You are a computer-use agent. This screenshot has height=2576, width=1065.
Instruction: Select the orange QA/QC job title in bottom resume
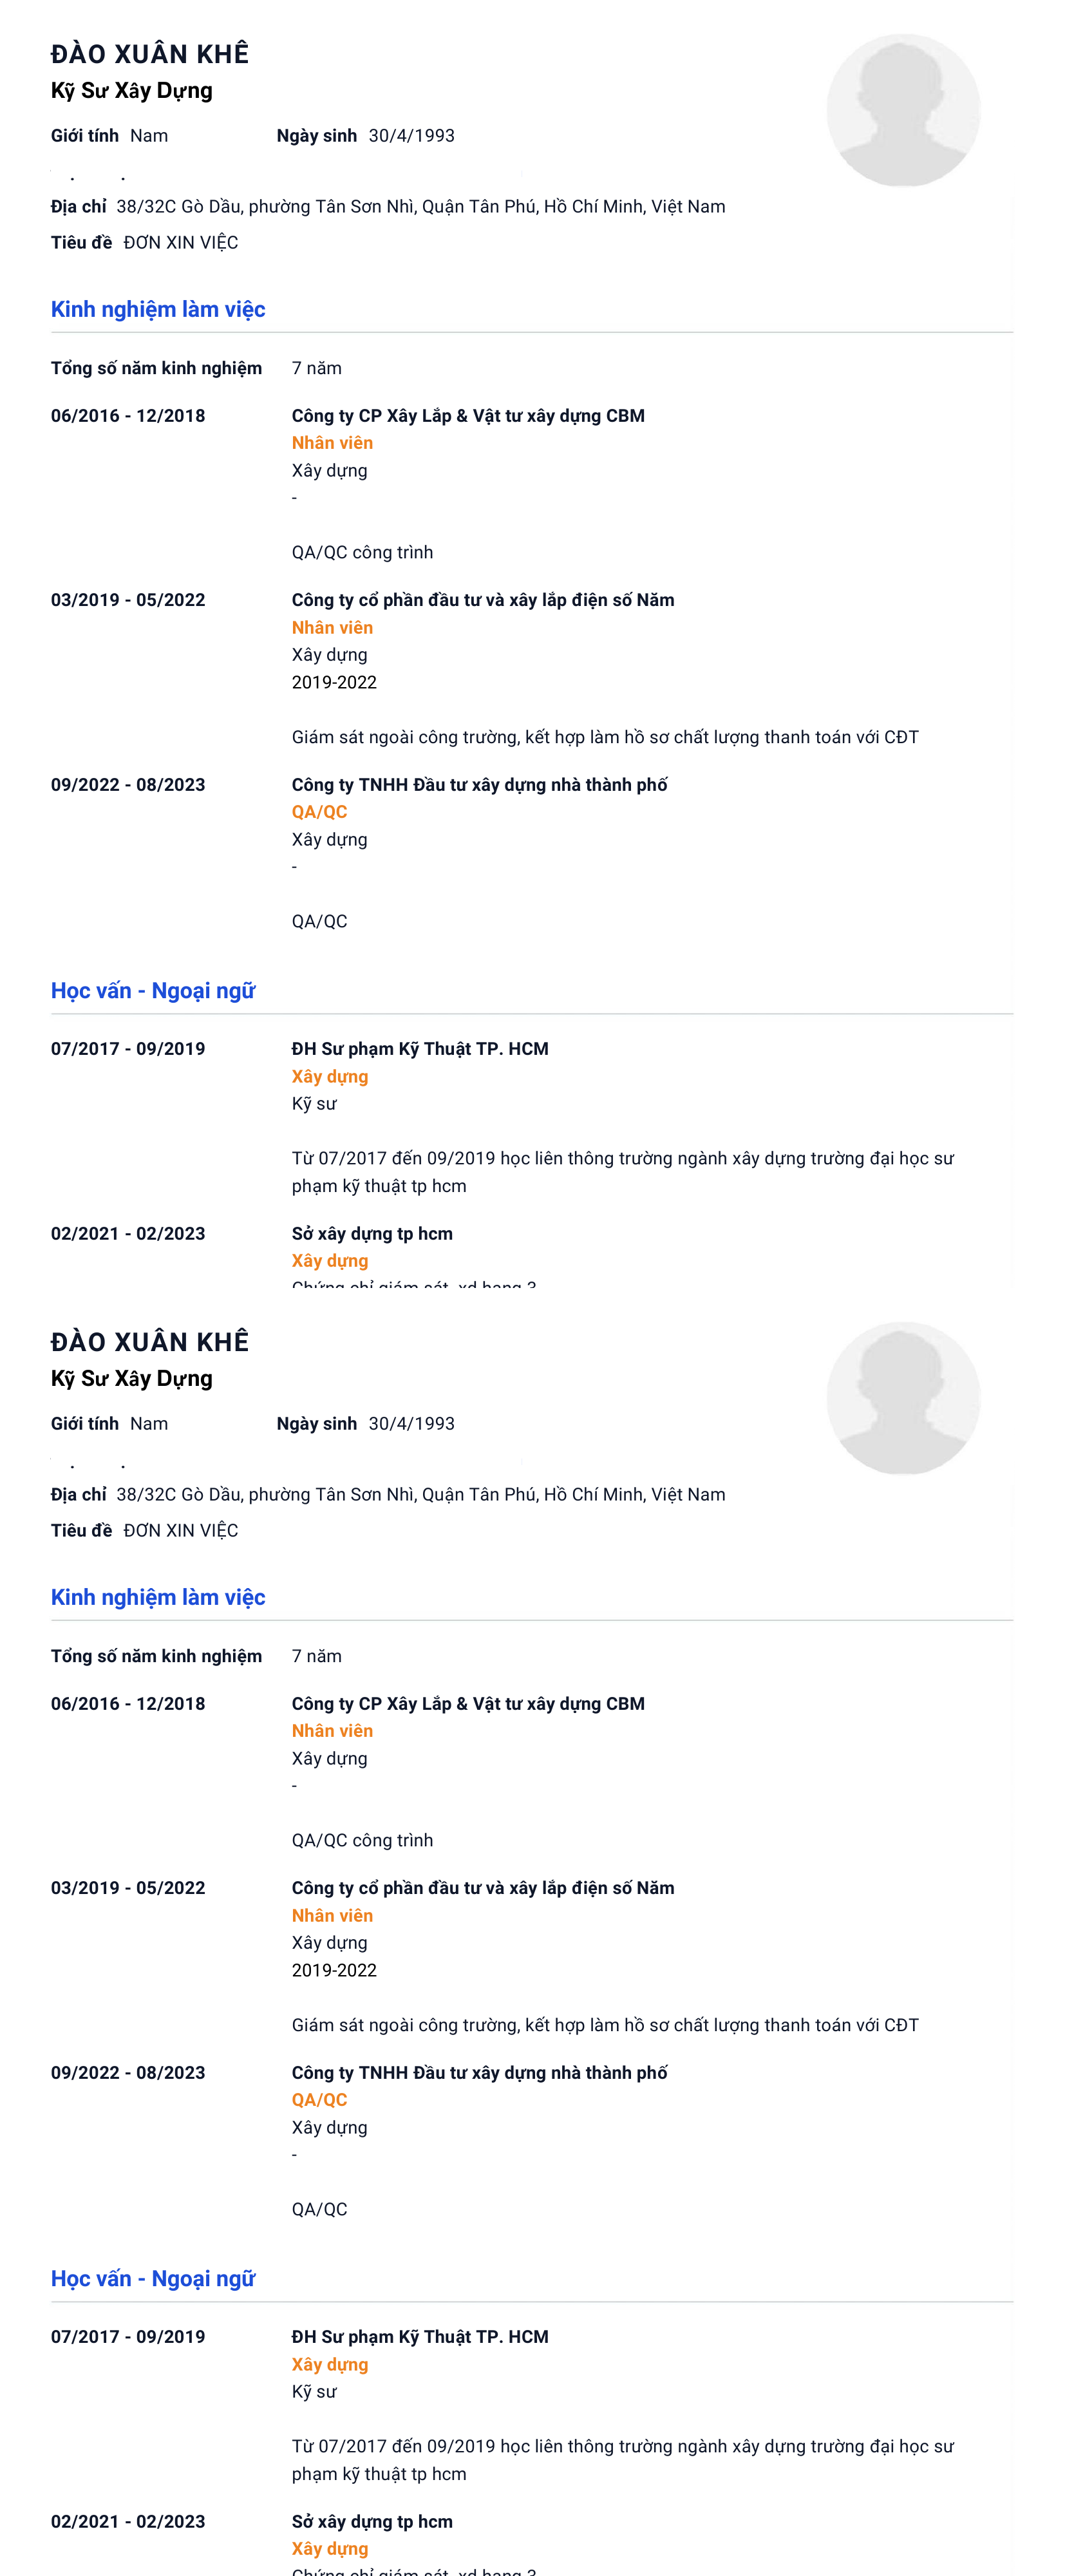(319, 2100)
